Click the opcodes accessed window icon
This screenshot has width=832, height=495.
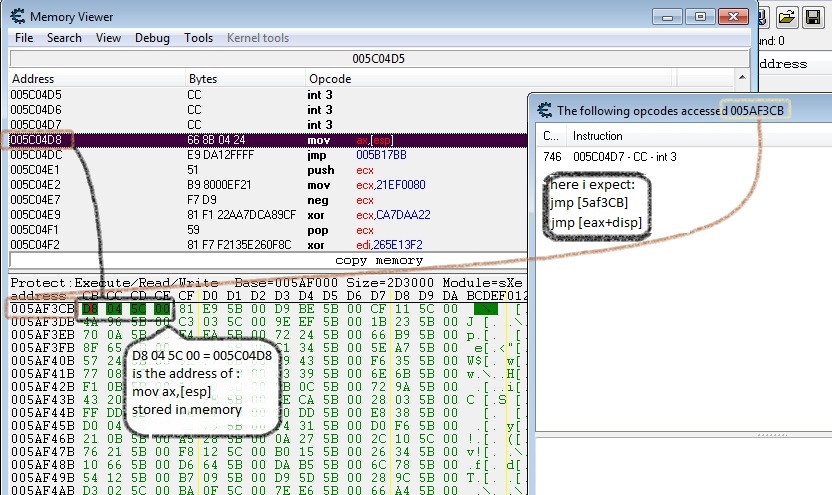545,110
